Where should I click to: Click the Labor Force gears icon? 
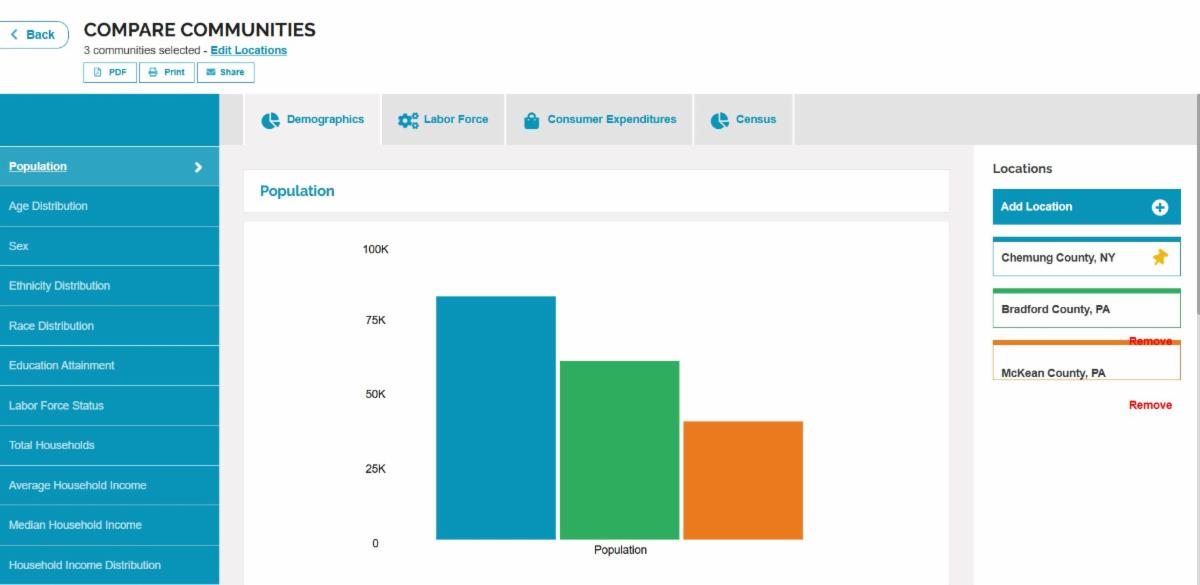point(408,120)
